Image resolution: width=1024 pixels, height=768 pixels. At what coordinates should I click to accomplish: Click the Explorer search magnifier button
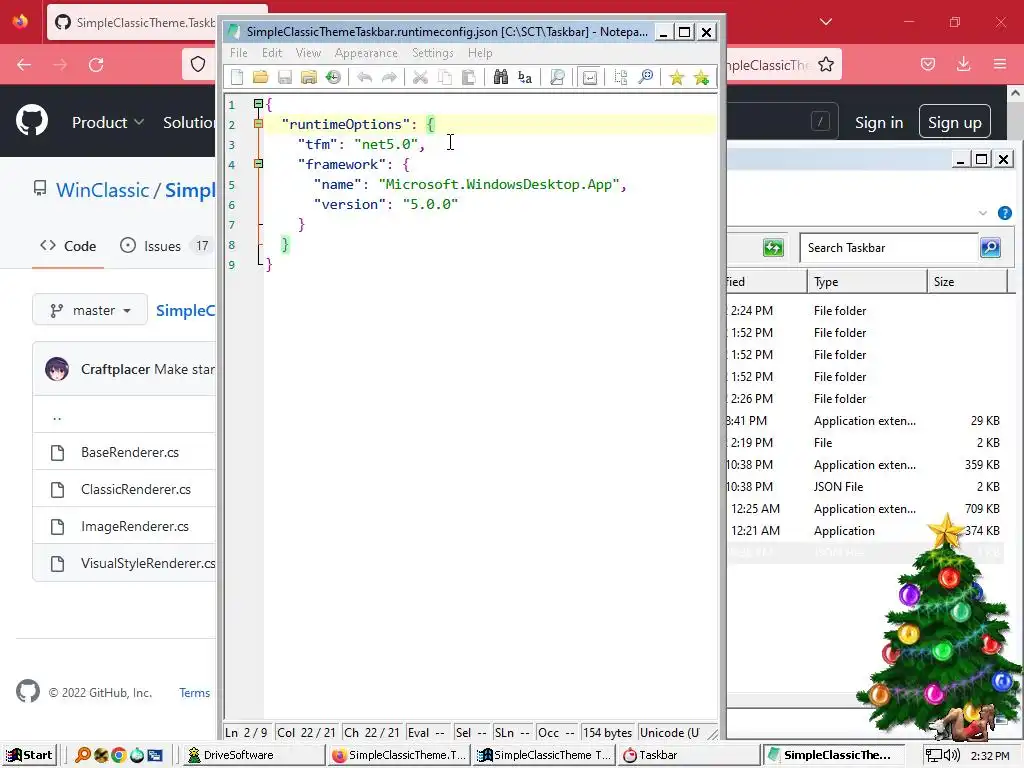click(x=991, y=248)
